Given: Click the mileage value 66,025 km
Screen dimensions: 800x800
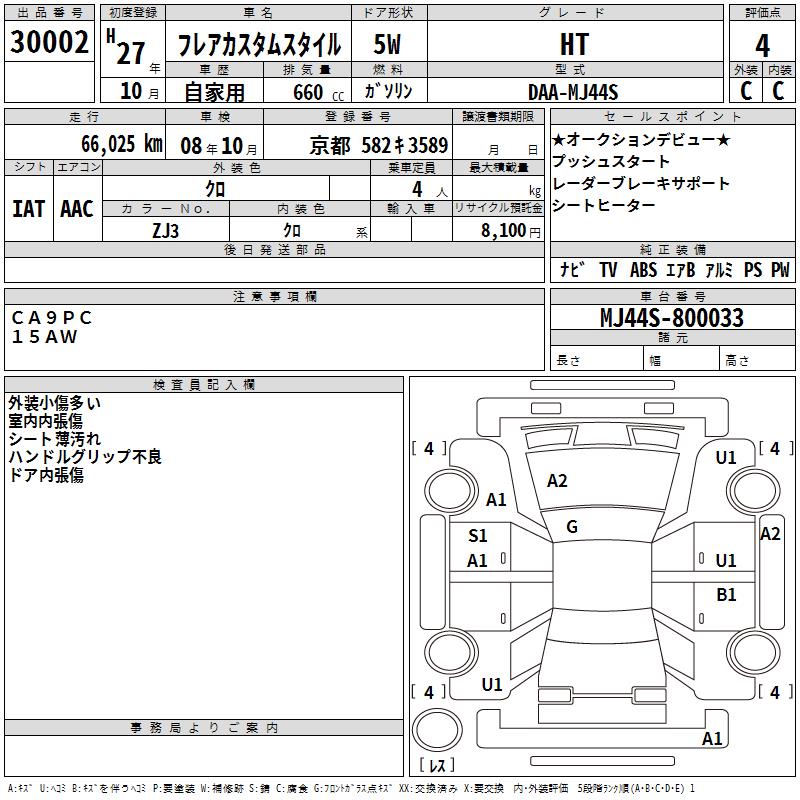Looking at the screenshot, I should coord(122,144).
